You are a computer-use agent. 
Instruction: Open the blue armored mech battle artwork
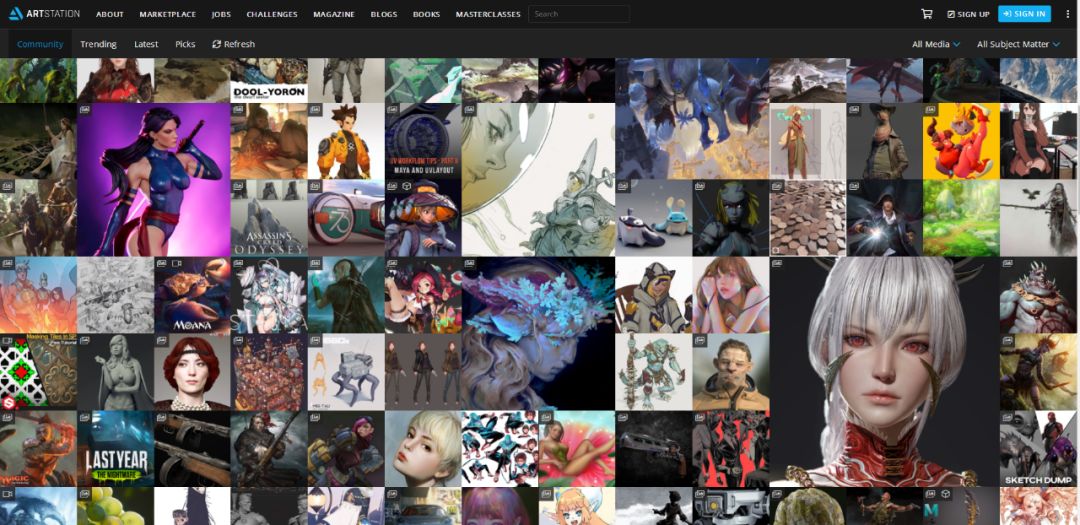[692, 119]
